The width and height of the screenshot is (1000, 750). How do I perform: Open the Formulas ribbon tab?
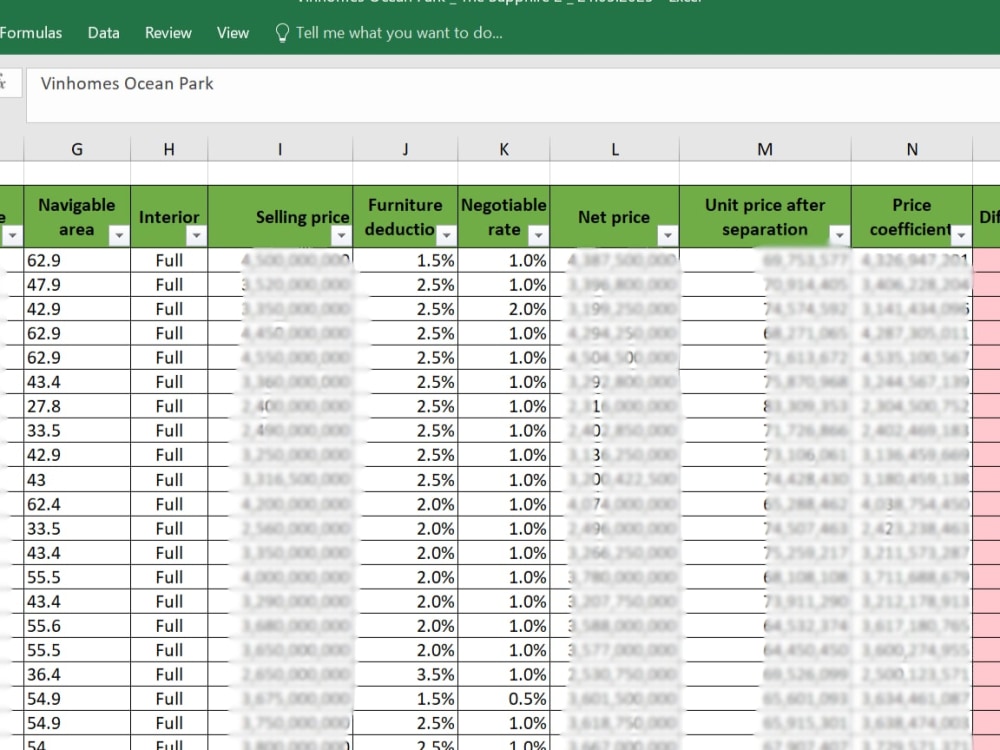click(31, 33)
